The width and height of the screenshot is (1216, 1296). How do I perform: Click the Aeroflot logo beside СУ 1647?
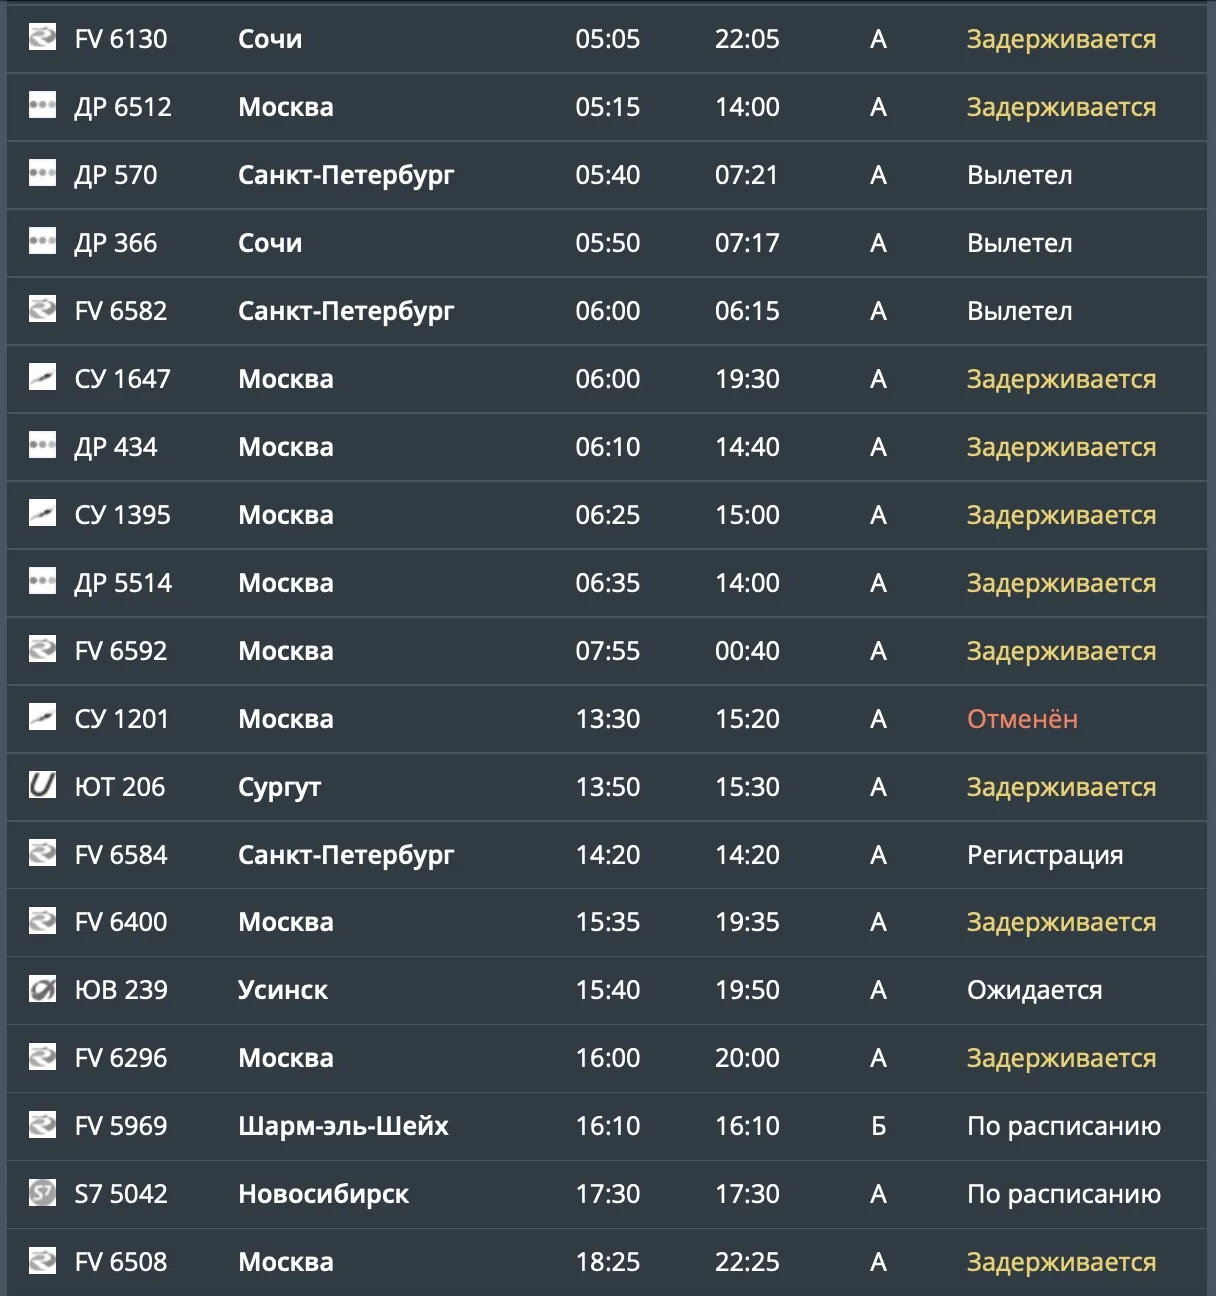(42, 377)
